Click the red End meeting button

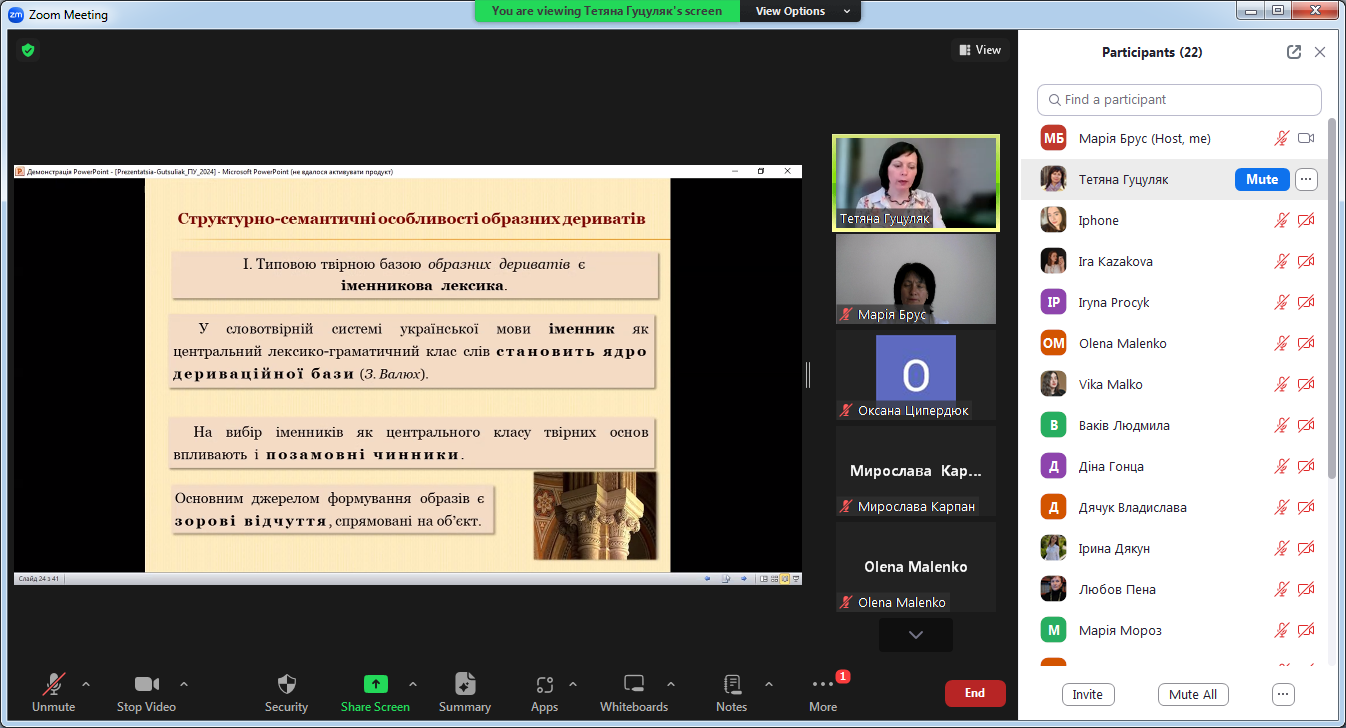point(974,693)
